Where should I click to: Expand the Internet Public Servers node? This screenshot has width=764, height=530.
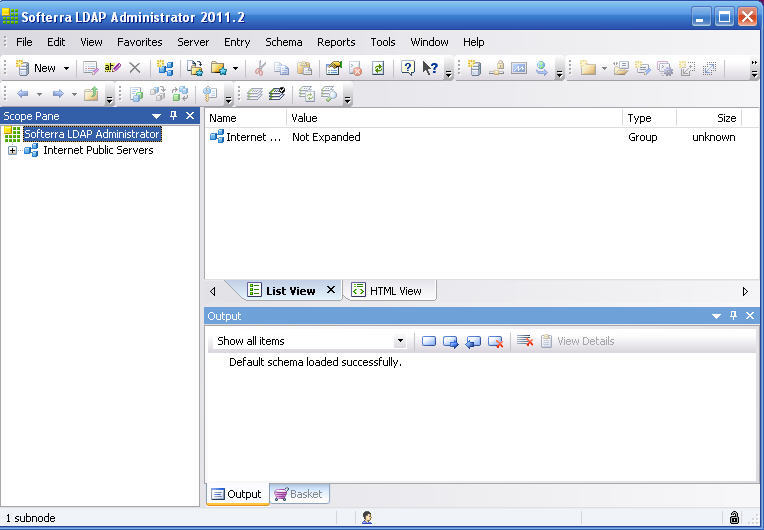click(x=12, y=151)
